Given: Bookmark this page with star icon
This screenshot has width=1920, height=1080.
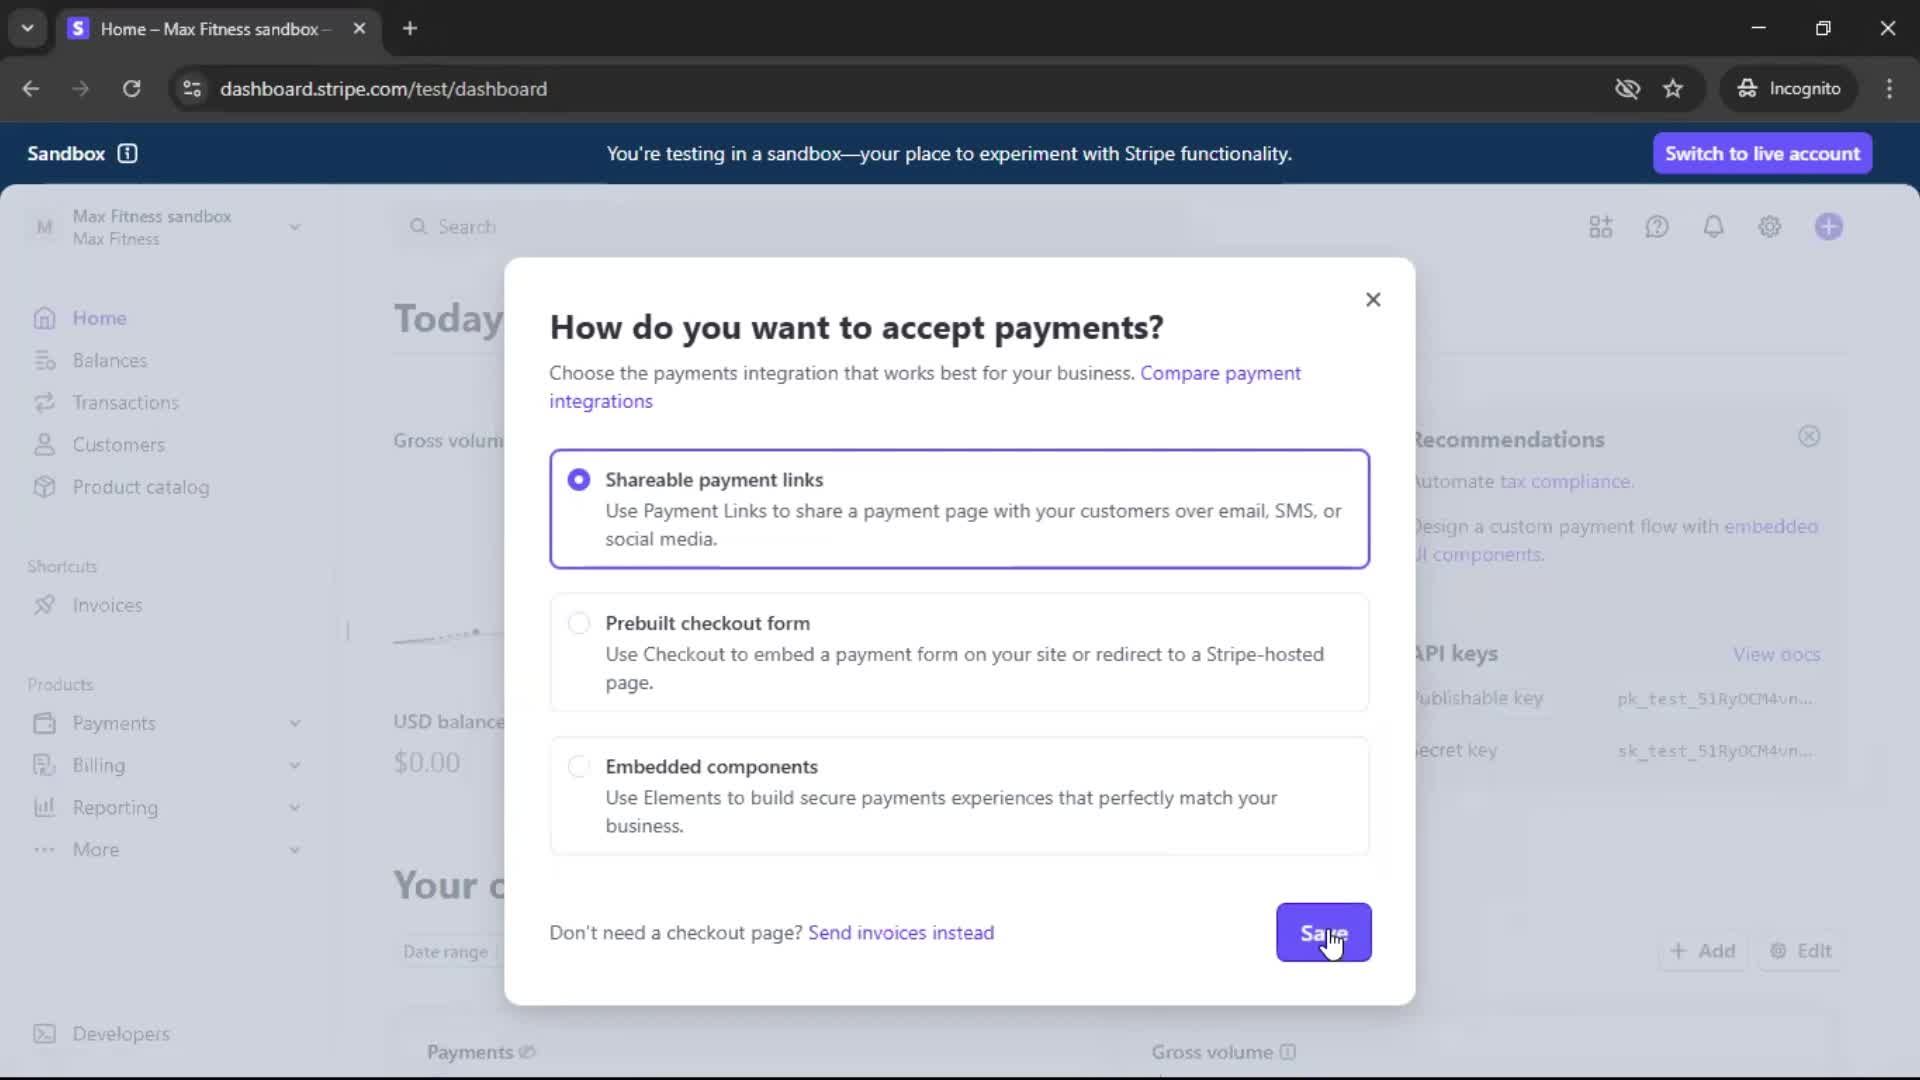Looking at the screenshot, I should tap(1672, 89).
